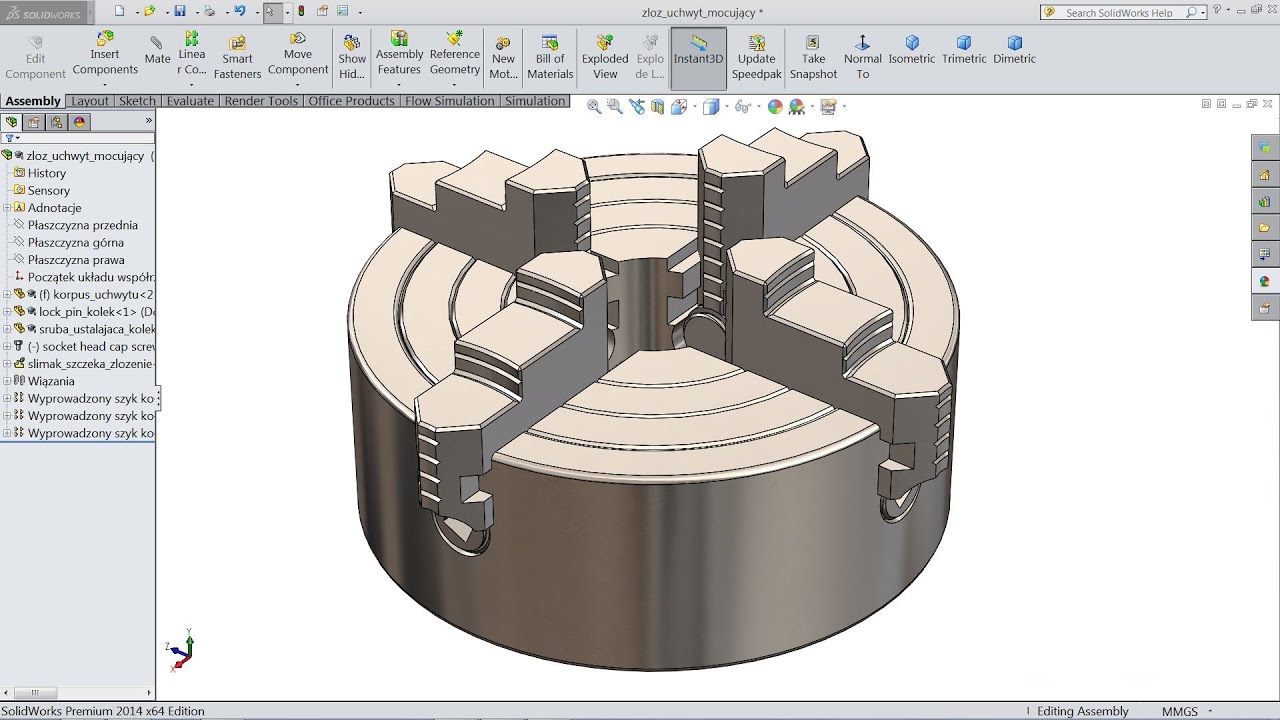Select the Mate tool

click(x=157, y=51)
